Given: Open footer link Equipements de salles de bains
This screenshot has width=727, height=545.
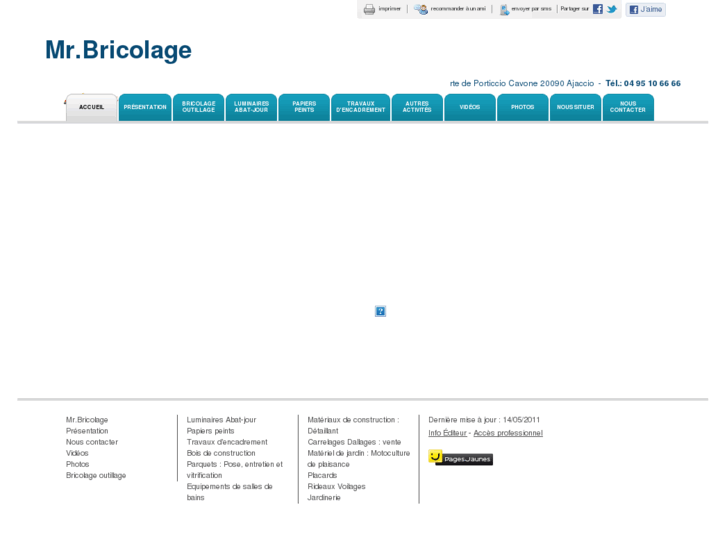Looking at the screenshot, I should (230, 492).
